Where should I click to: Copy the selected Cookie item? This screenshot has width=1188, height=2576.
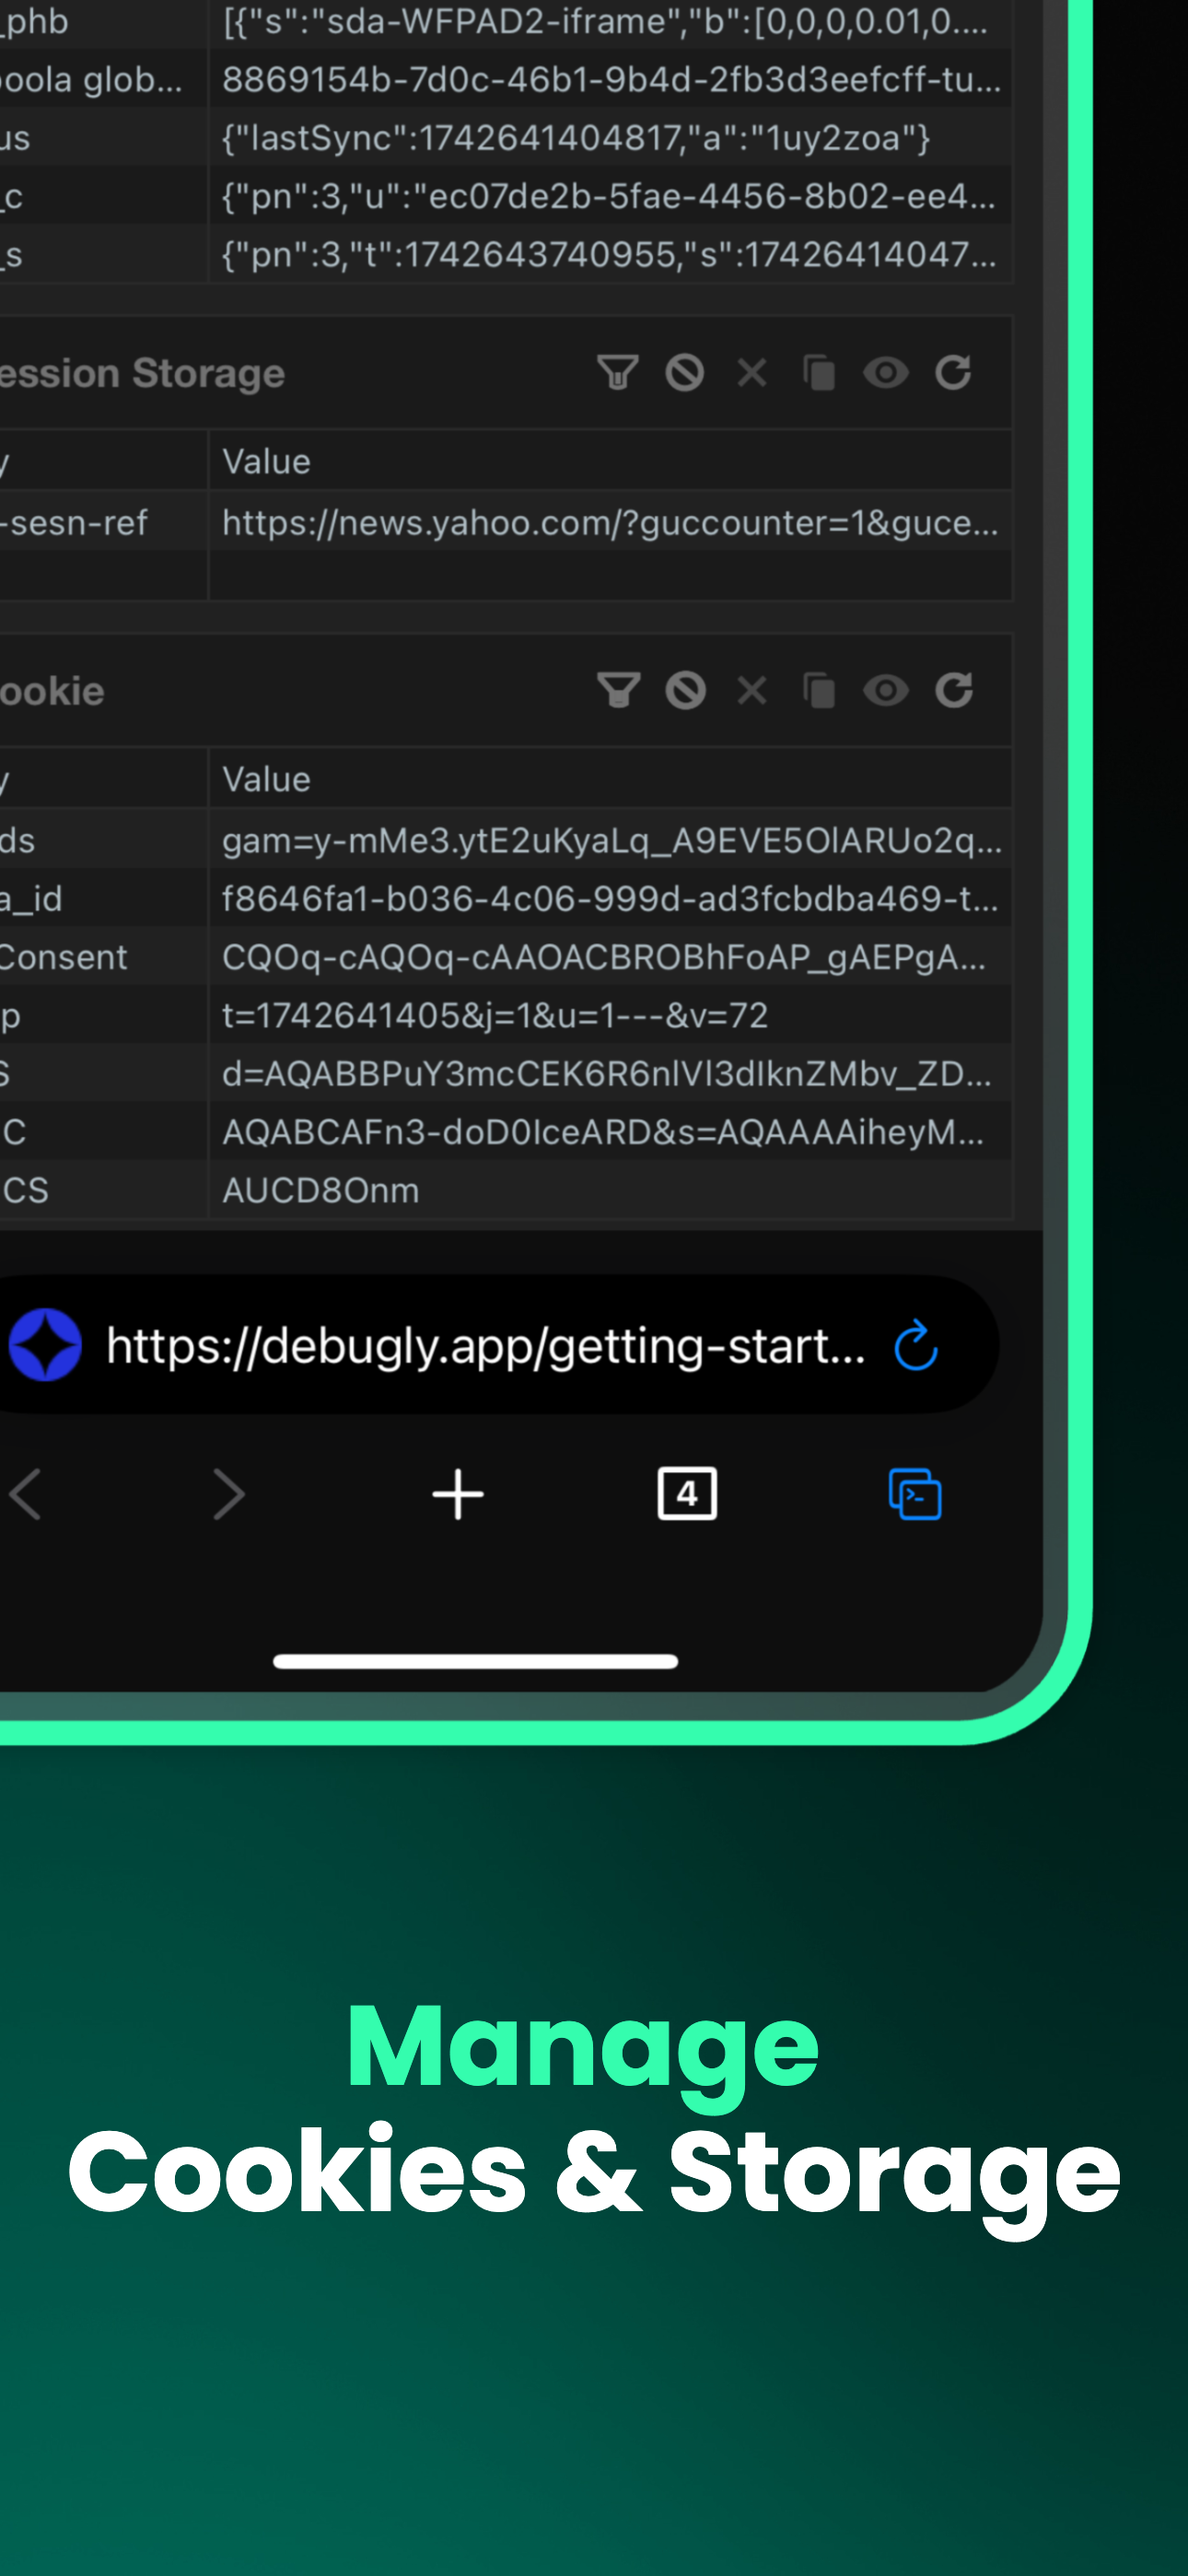pos(819,690)
